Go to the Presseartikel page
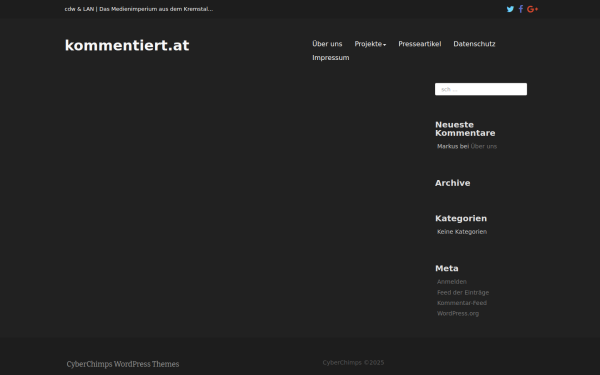 [420, 44]
